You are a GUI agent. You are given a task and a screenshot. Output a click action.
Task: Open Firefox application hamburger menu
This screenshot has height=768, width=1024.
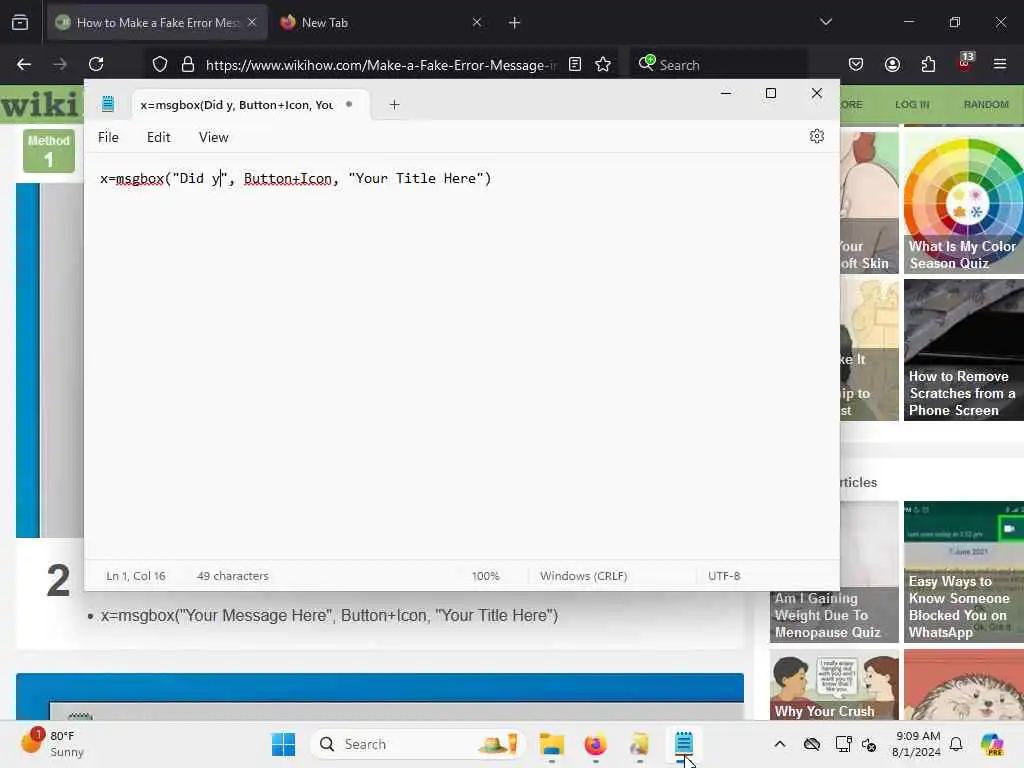coord(1000,64)
